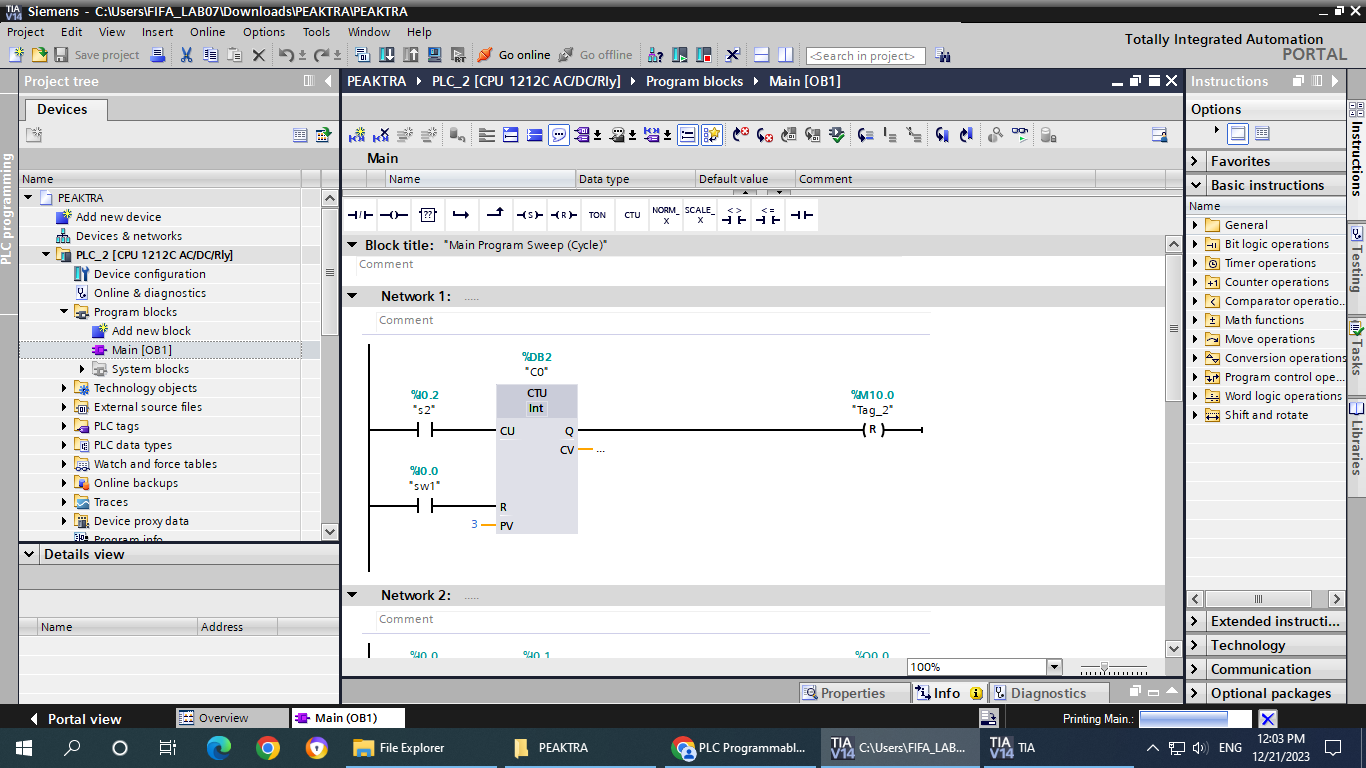
Task: Click the Cut scissors icon in toolbar
Action: 186,55
